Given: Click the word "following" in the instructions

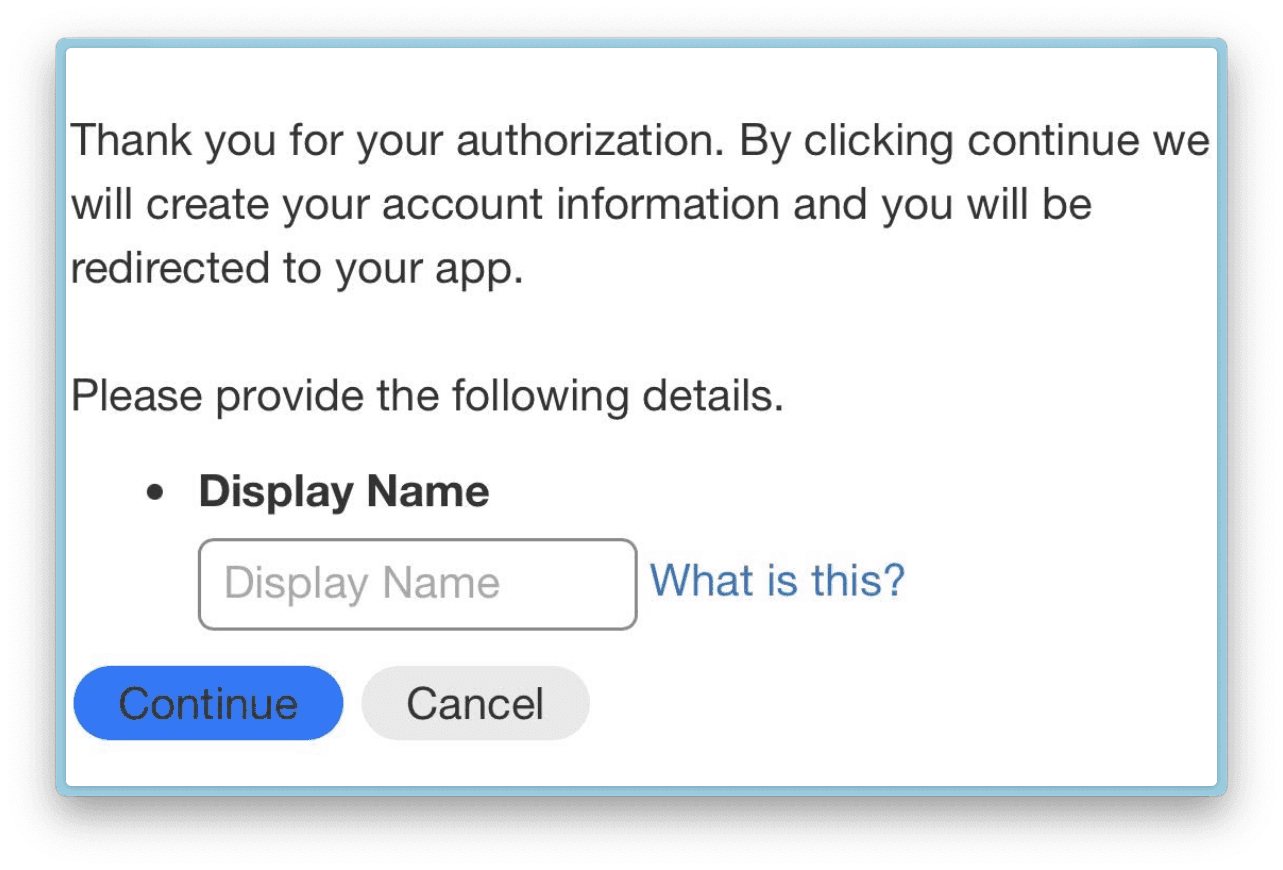Looking at the screenshot, I should point(540,397).
